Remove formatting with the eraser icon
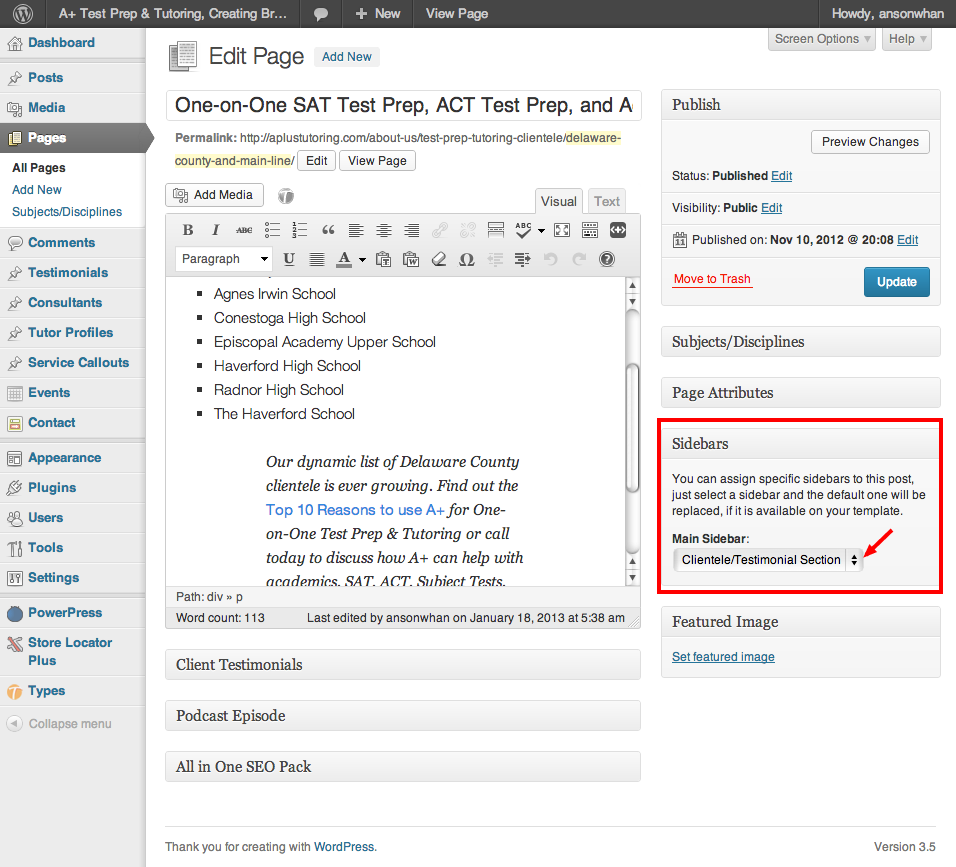 pos(439,259)
